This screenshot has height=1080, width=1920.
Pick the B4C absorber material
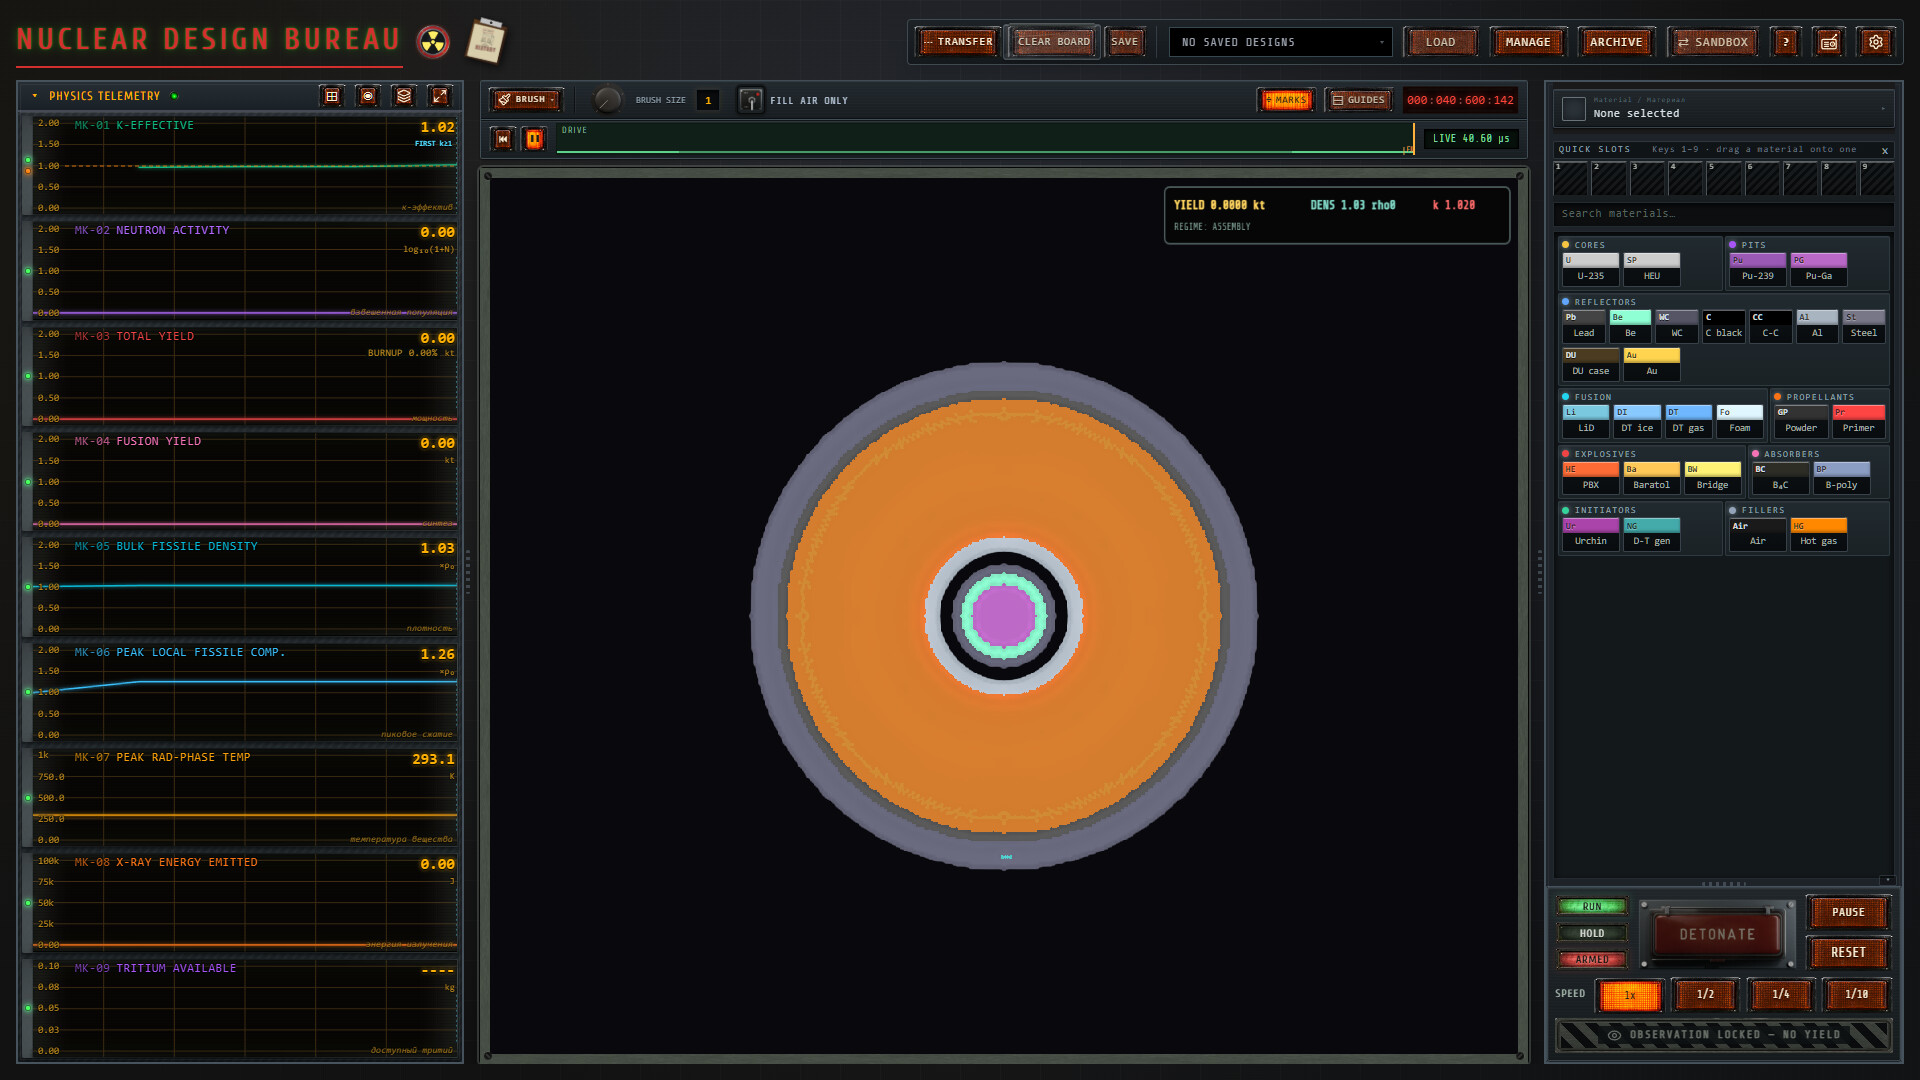click(x=1780, y=477)
